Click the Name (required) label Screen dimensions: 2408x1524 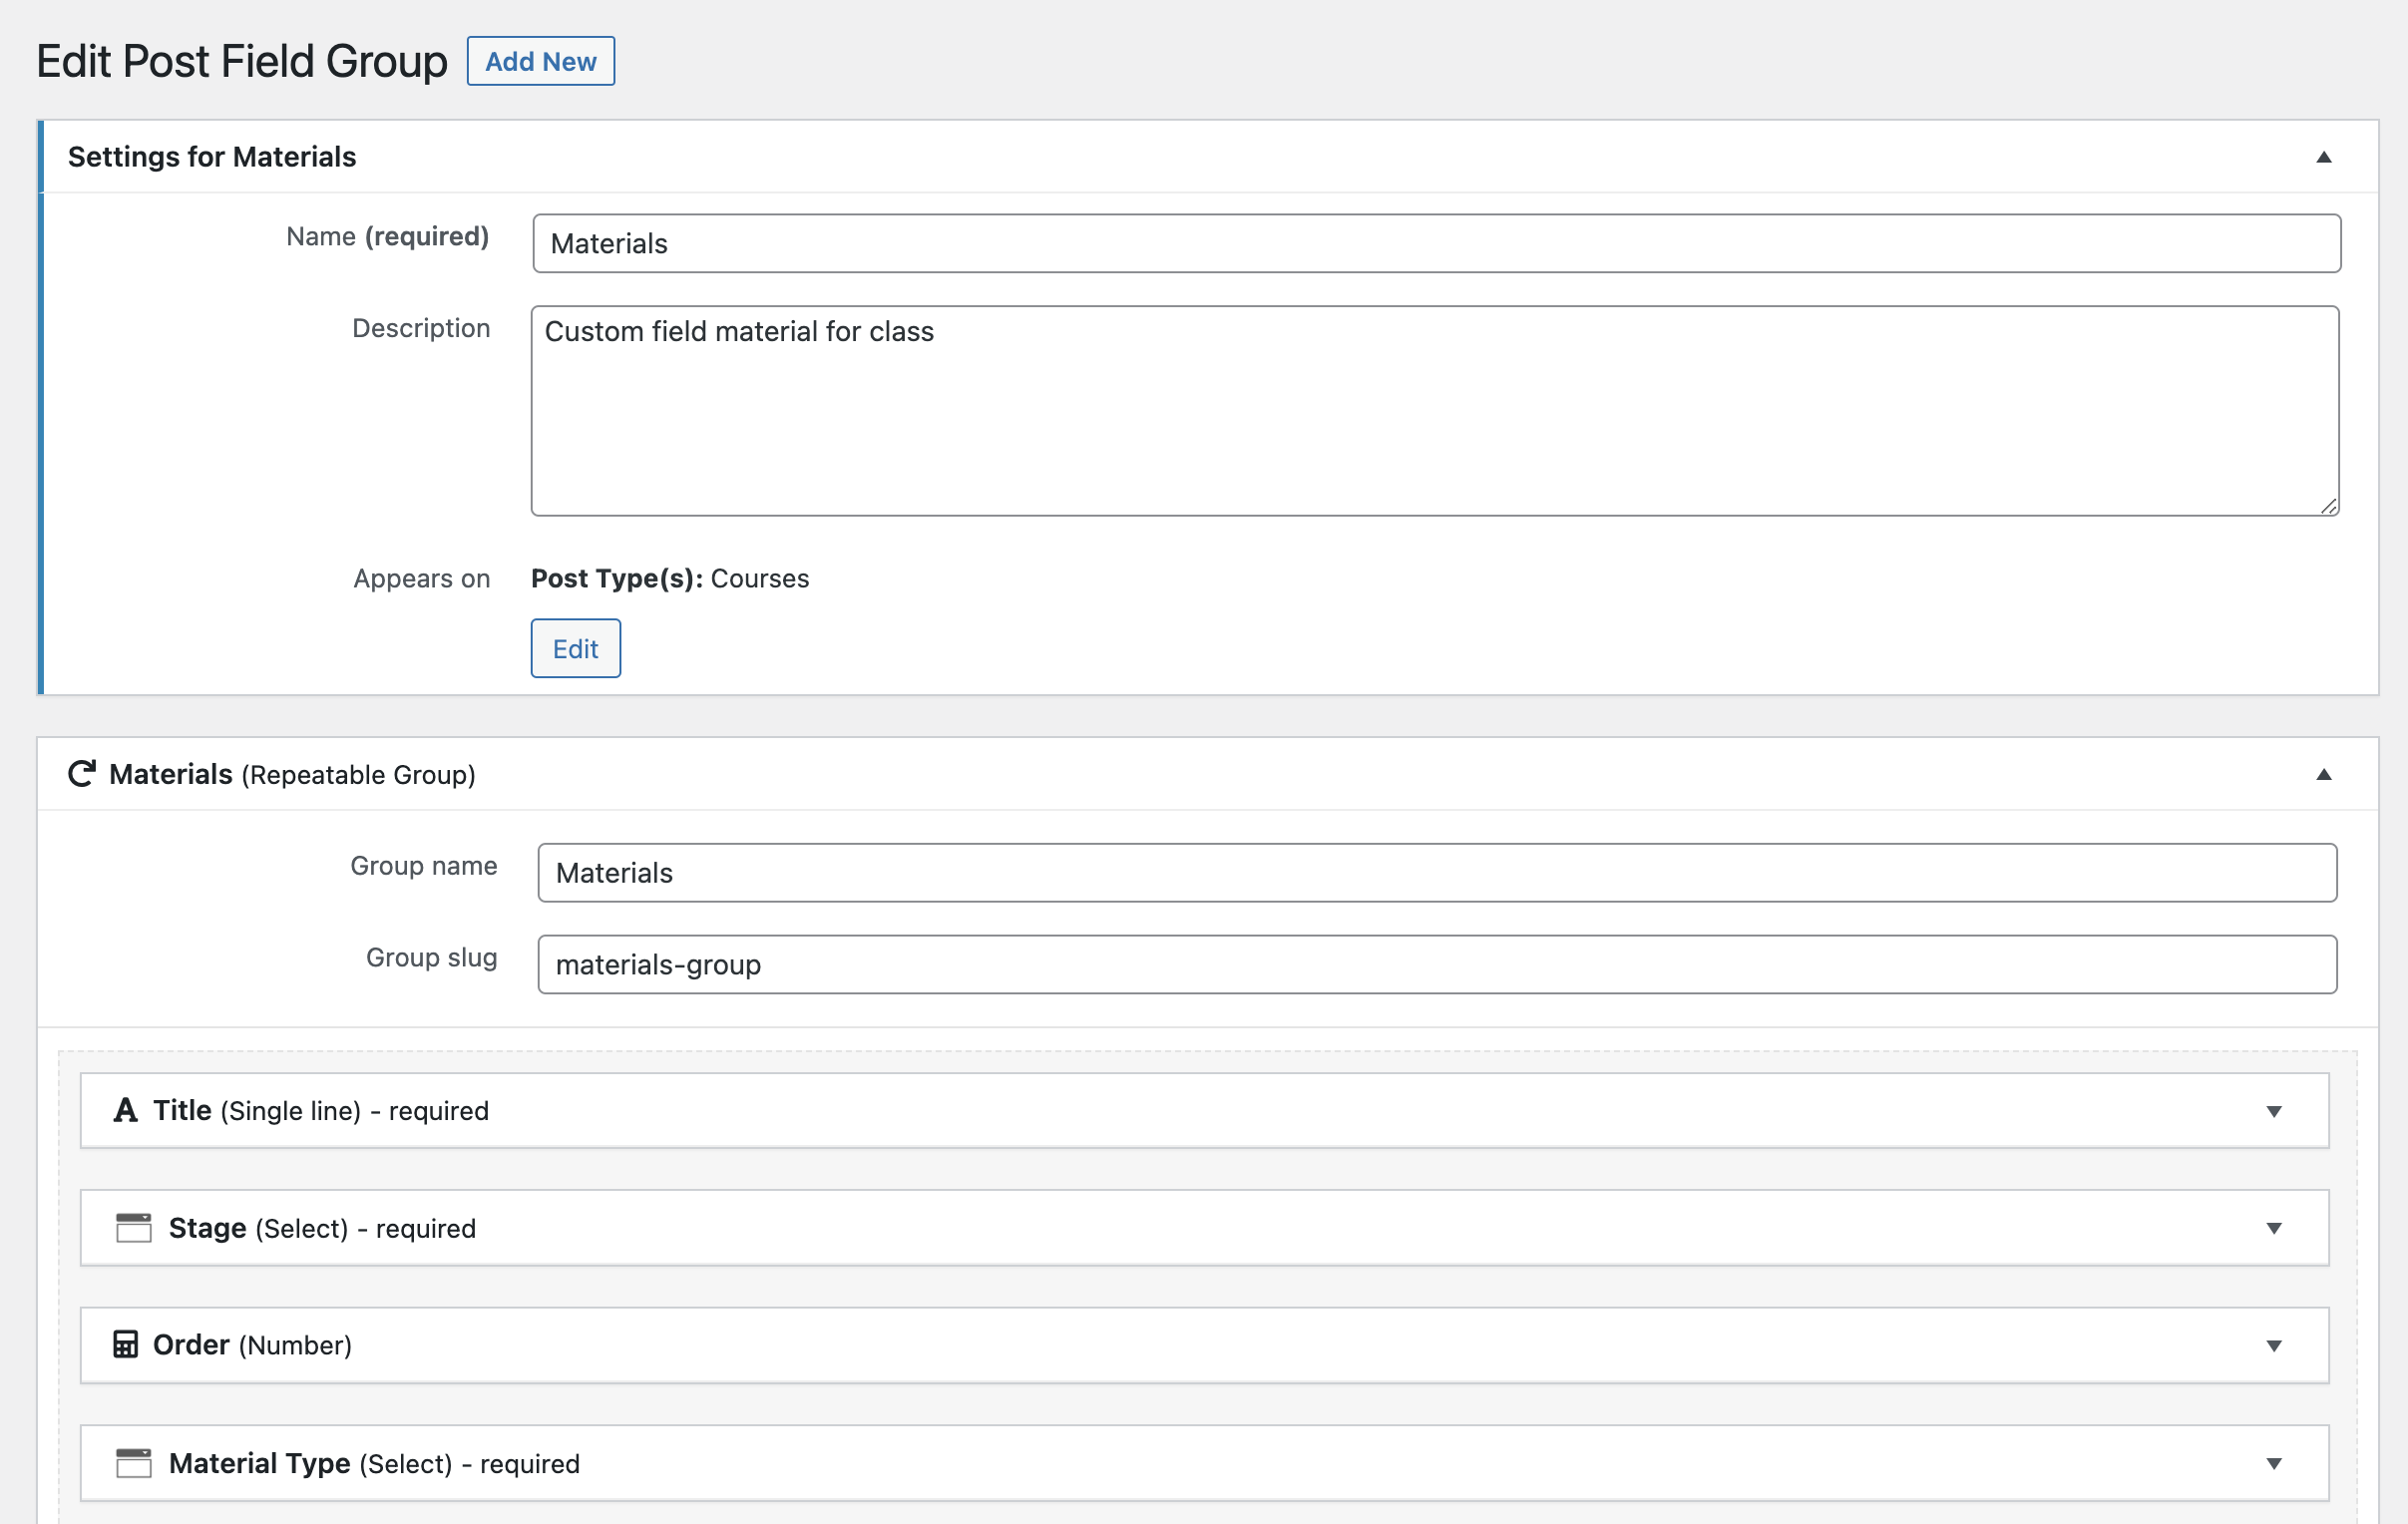pyautogui.click(x=388, y=237)
